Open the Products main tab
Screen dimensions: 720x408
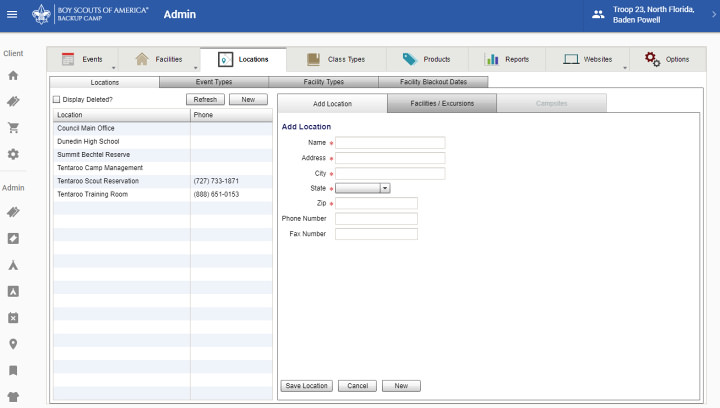pos(427,59)
